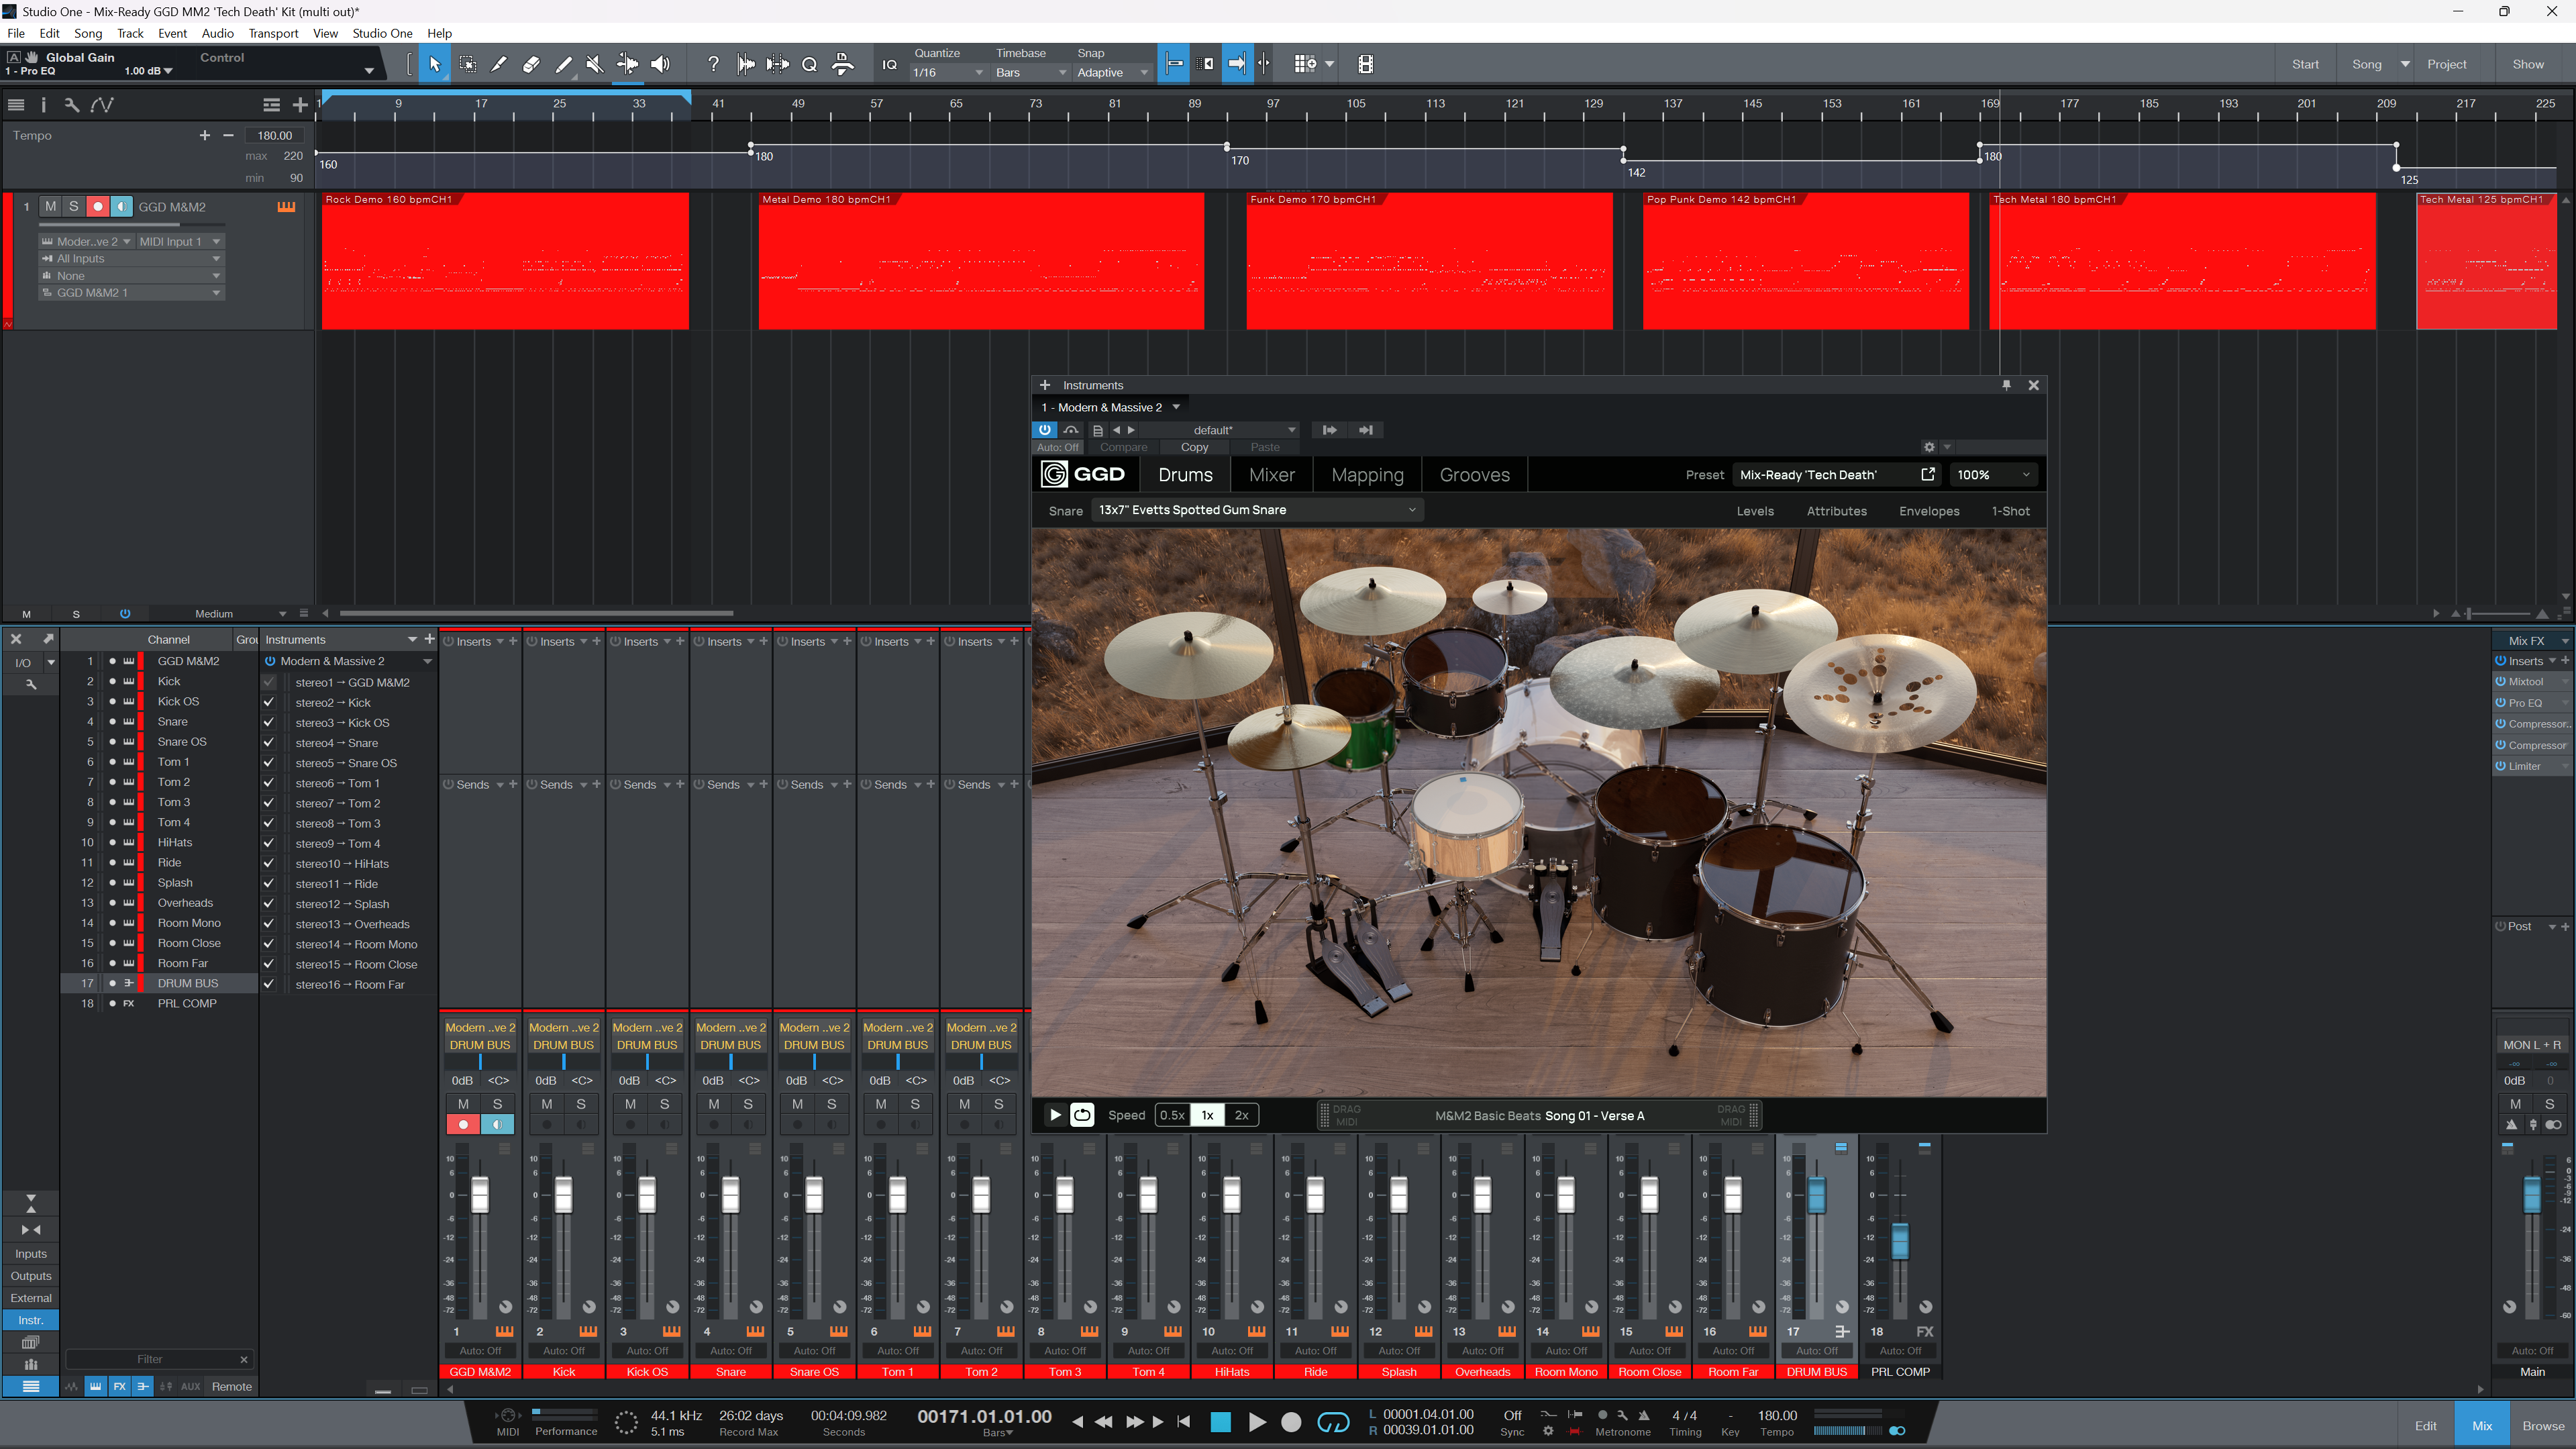The height and width of the screenshot is (1449, 2576).
Task: Switch to the Grooves tab in GGD
Action: tap(1474, 475)
